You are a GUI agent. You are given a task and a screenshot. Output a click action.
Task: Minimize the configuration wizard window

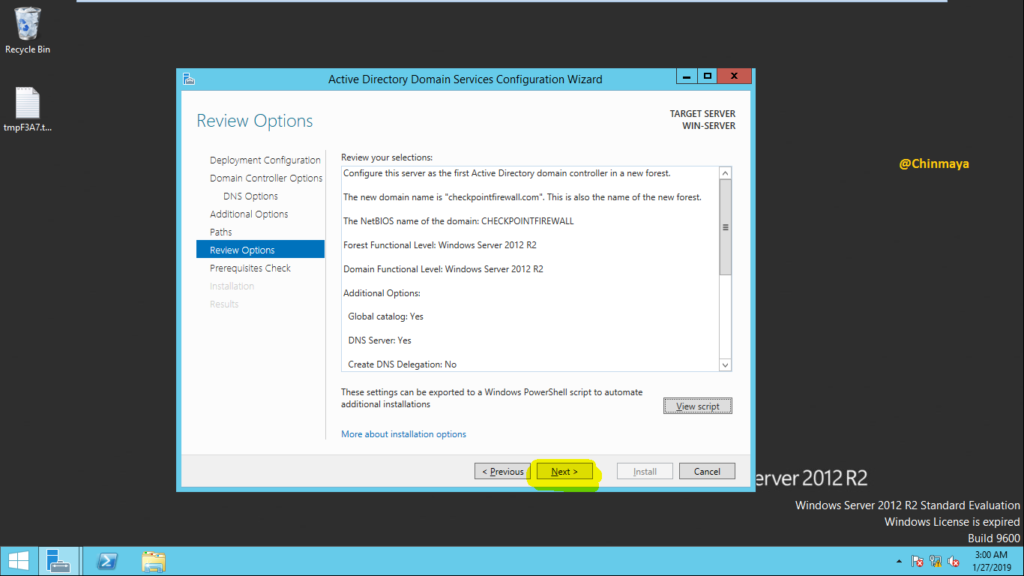pyautogui.click(x=686, y=76)
